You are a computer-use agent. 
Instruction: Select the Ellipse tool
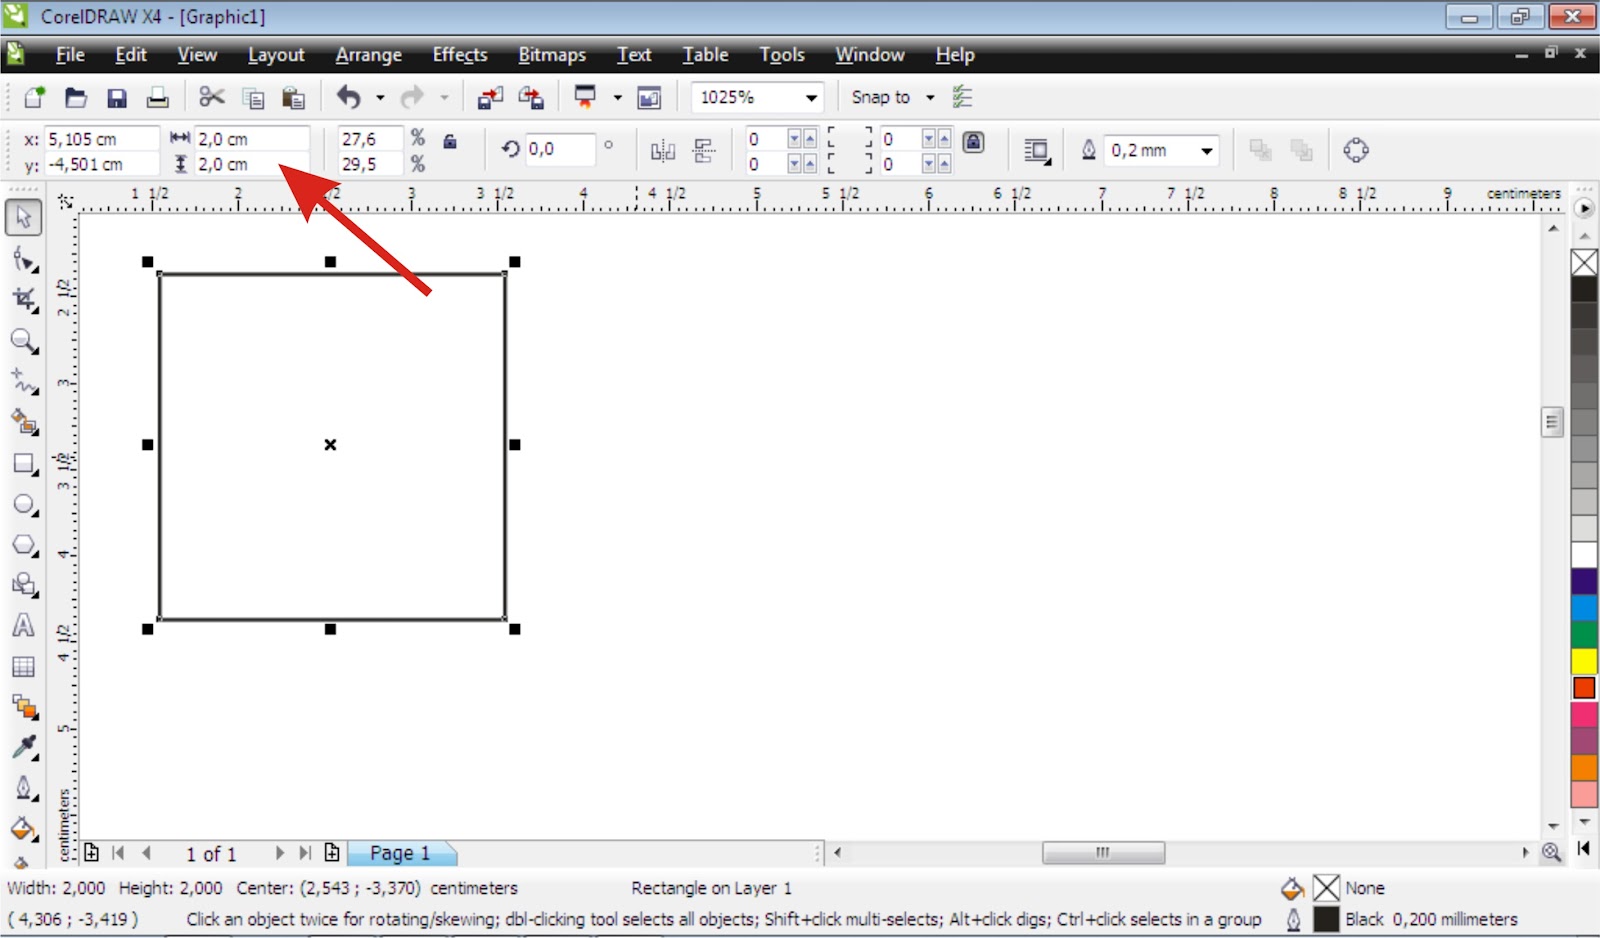24,504
